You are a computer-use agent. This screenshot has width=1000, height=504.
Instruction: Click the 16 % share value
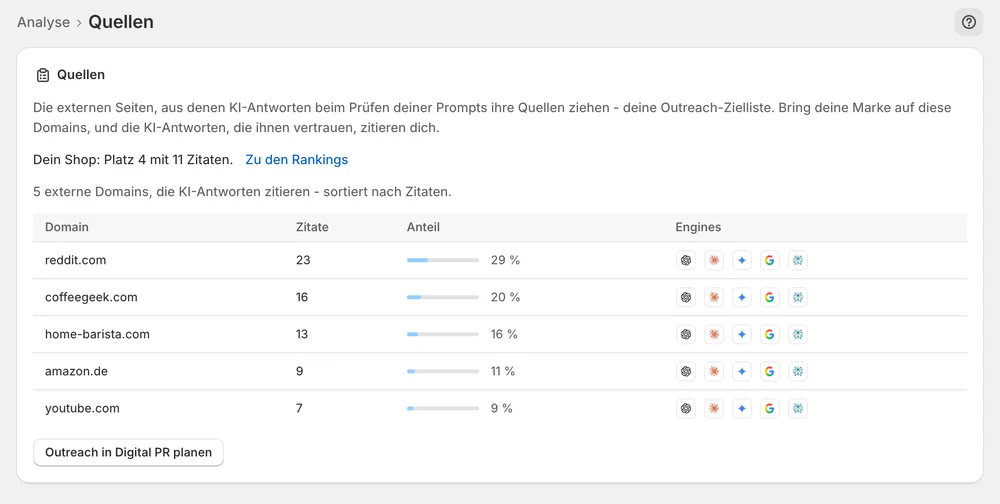[504, 334]
